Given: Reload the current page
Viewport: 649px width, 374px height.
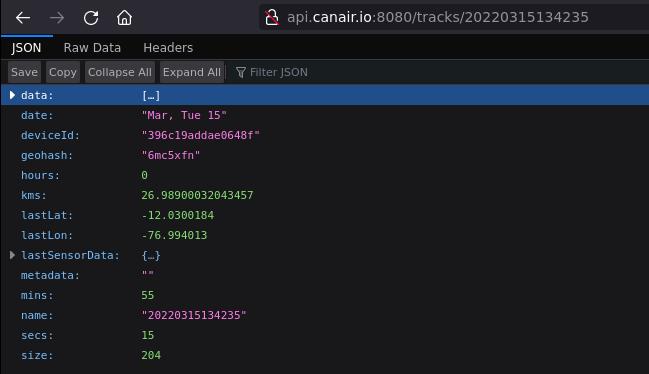Looking at the screenshot, I should click(91, 18).
